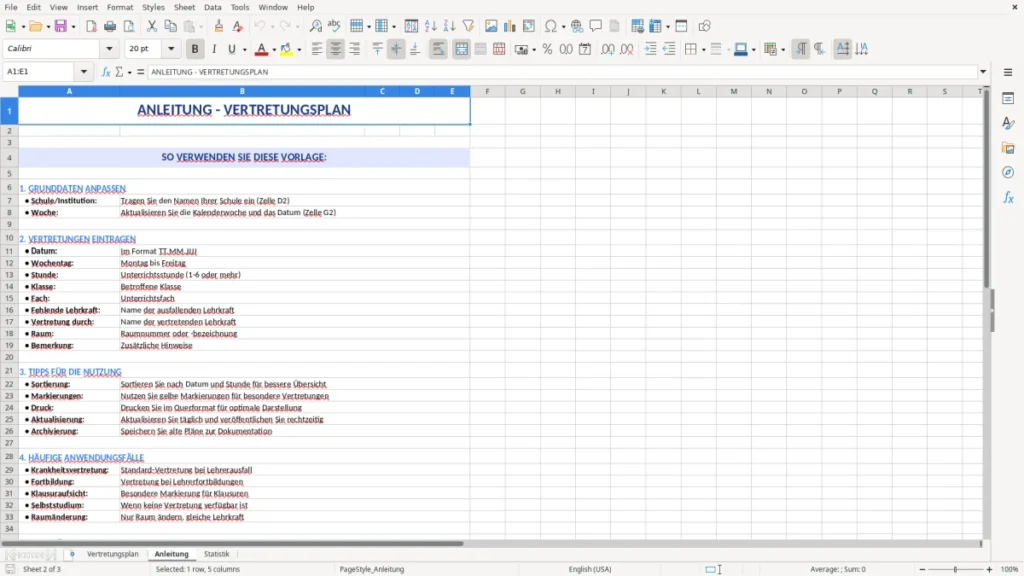Viewport: 1024px width, 576px height.
Task: Click the formula input line
Action: click(x=562, y=72)
